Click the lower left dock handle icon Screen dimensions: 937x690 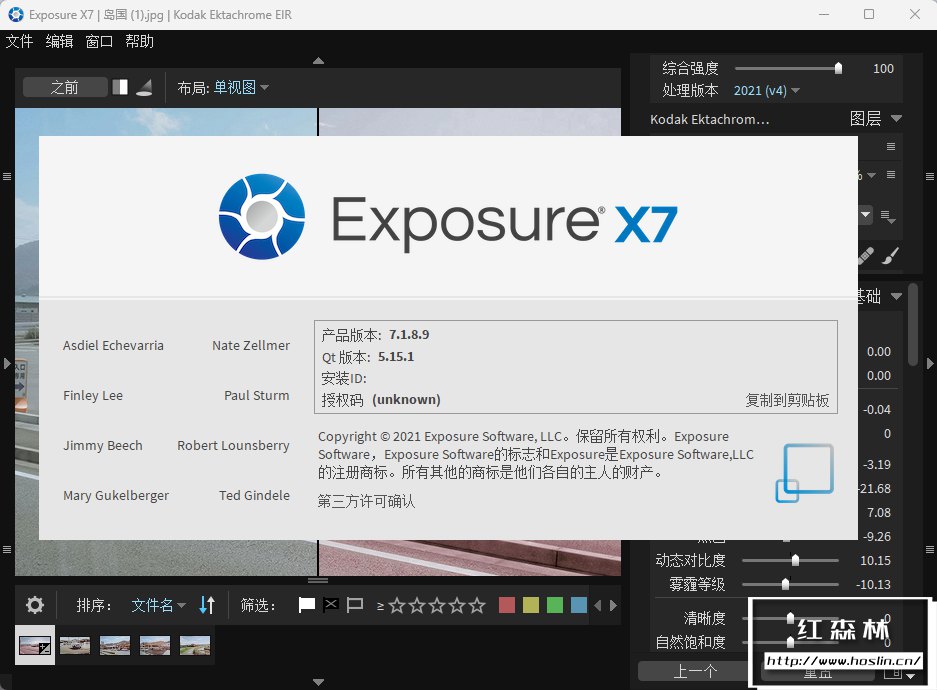click(x=7, y=549)
